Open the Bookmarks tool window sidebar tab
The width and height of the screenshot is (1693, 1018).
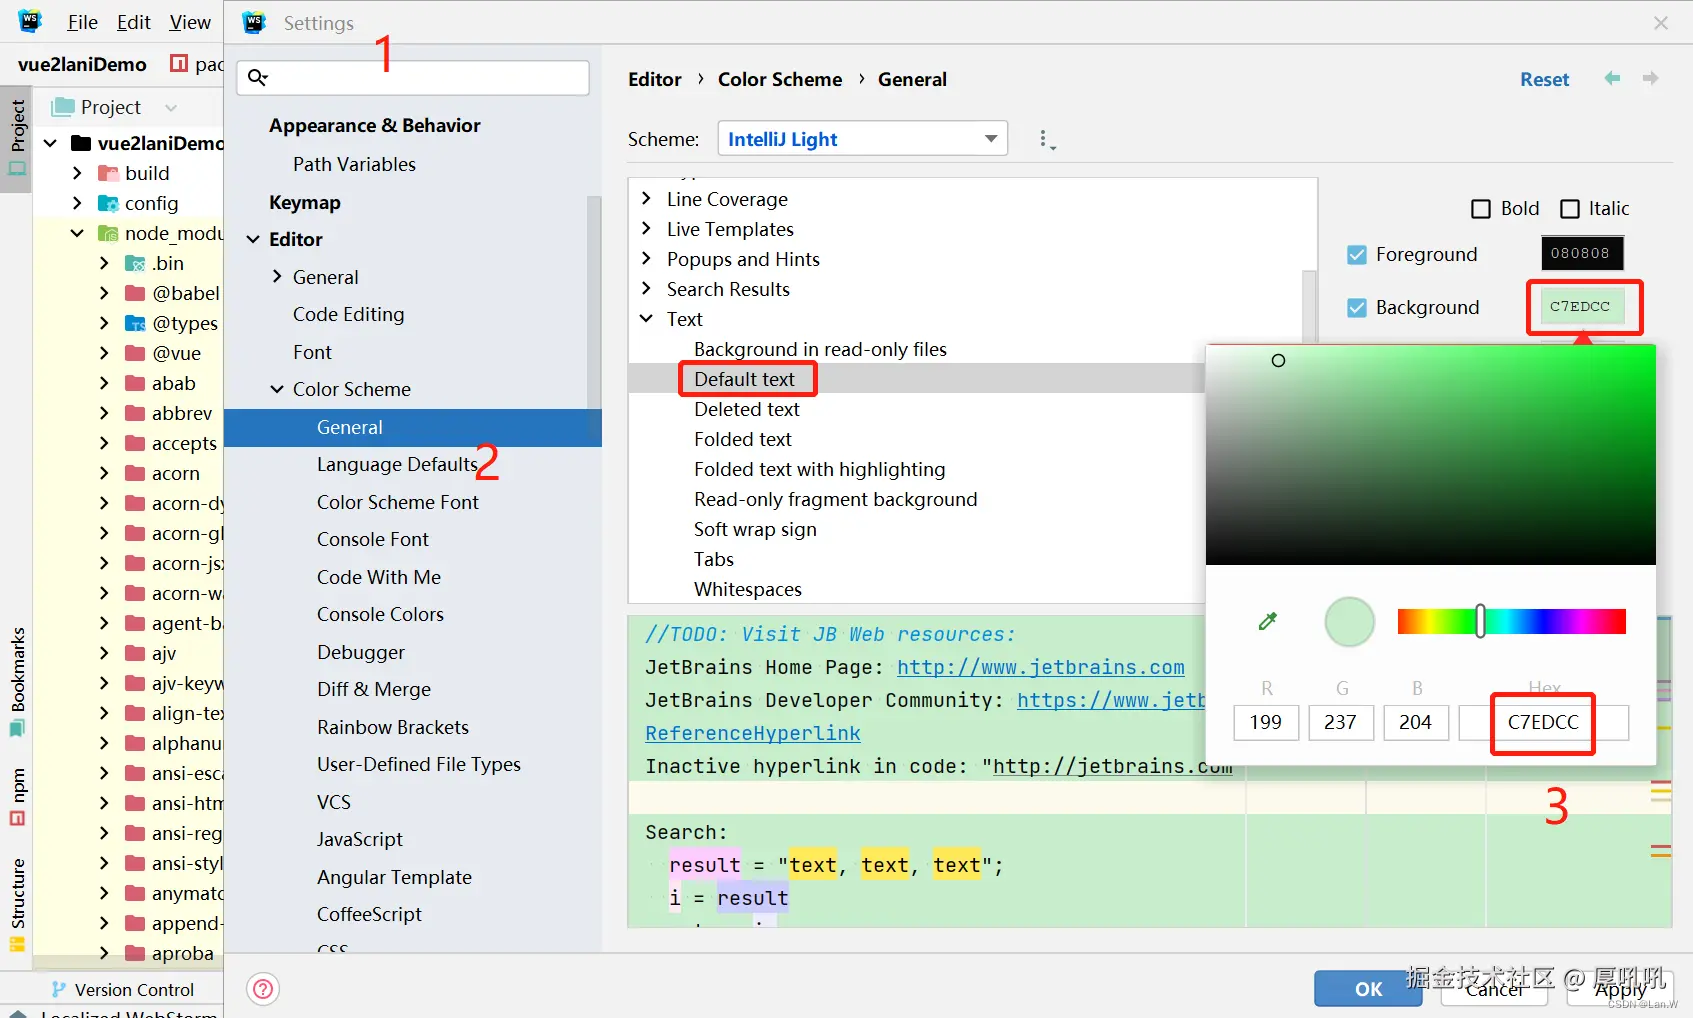pyautogui.click(x=17, y=681)
